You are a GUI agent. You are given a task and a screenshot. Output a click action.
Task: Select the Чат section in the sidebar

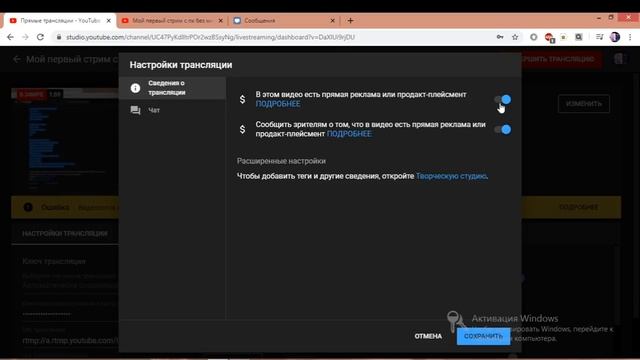(172, 110)
